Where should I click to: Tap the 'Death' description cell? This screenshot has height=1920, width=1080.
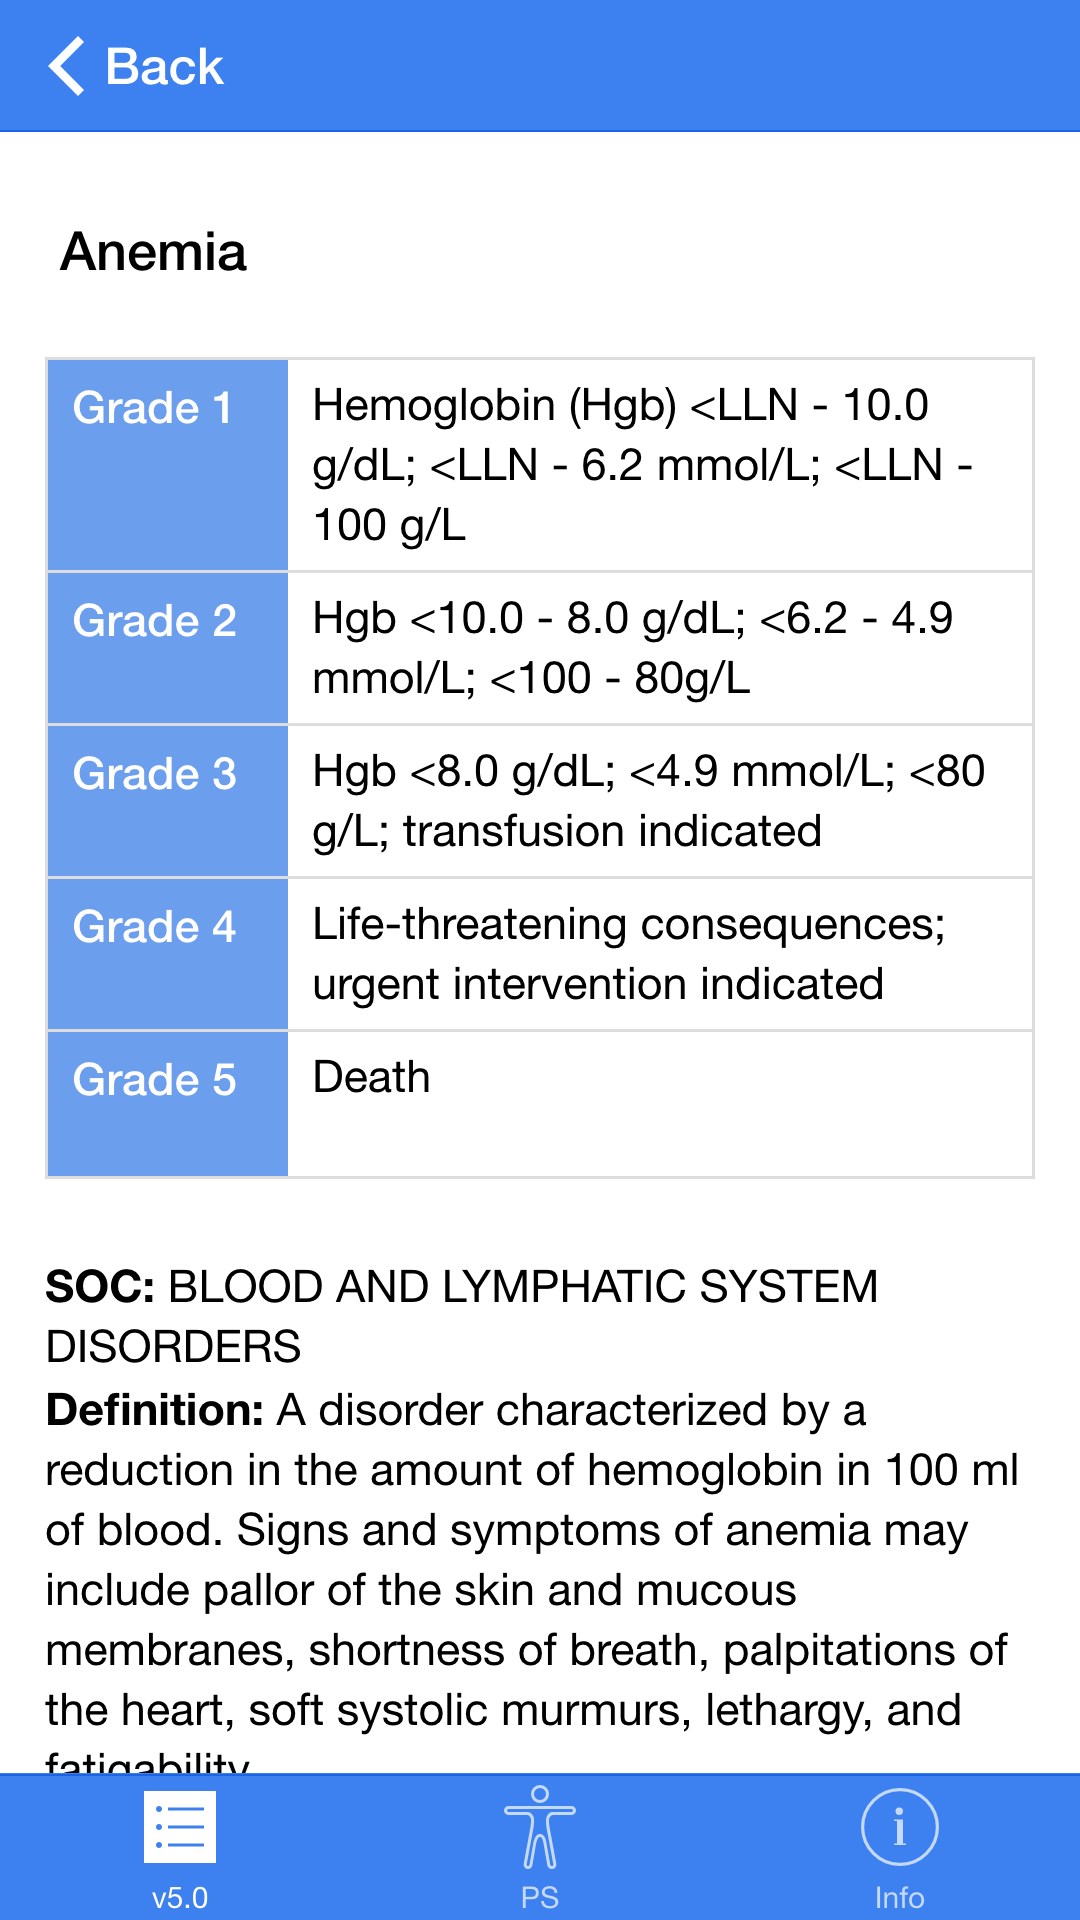pos(372,1077)
